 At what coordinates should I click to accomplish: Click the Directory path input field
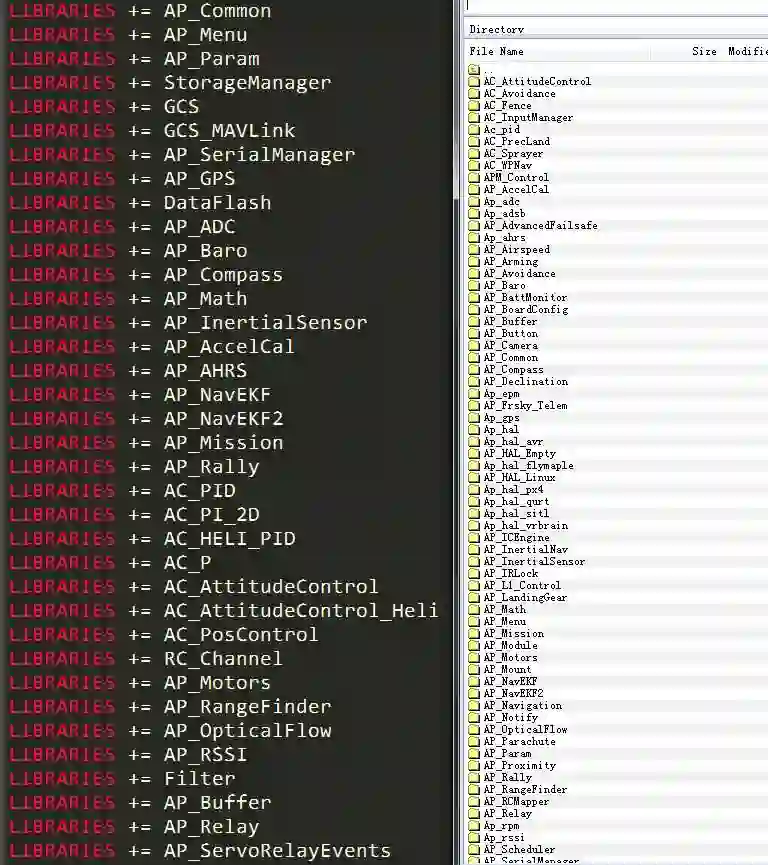click(x=616, y=6)
